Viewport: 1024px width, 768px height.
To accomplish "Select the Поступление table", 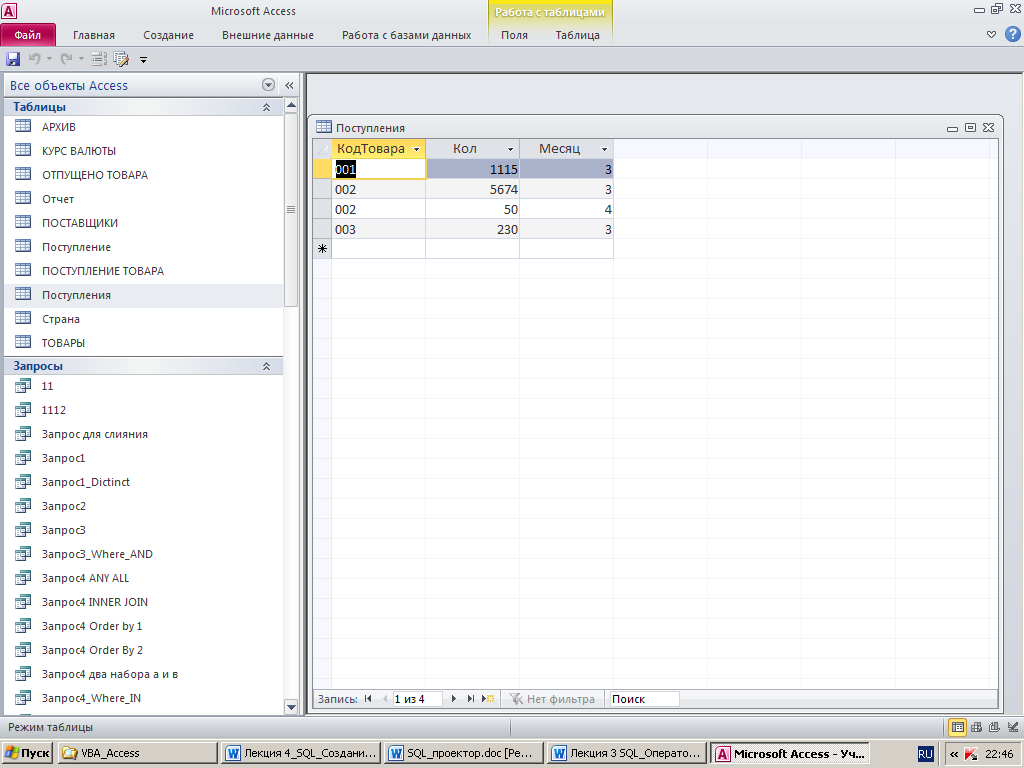I will [76, 247].
